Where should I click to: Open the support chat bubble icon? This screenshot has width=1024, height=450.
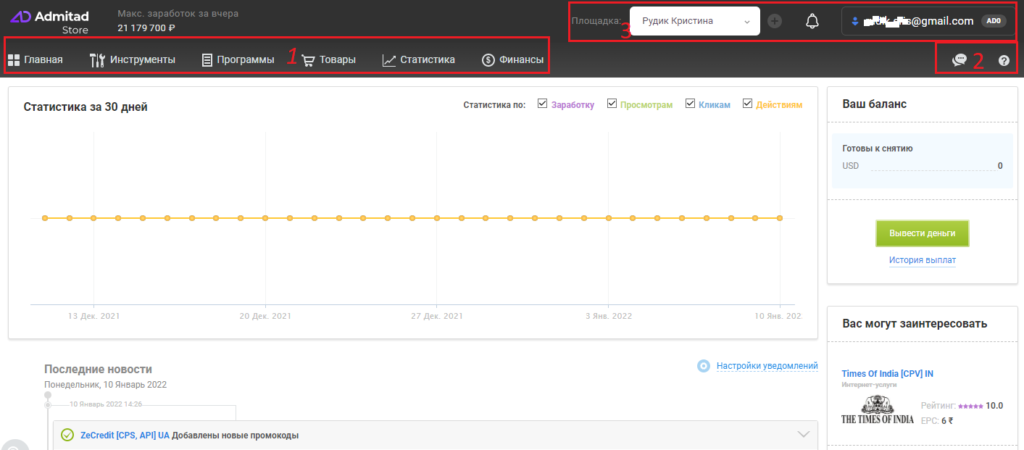tap(959, 60)
